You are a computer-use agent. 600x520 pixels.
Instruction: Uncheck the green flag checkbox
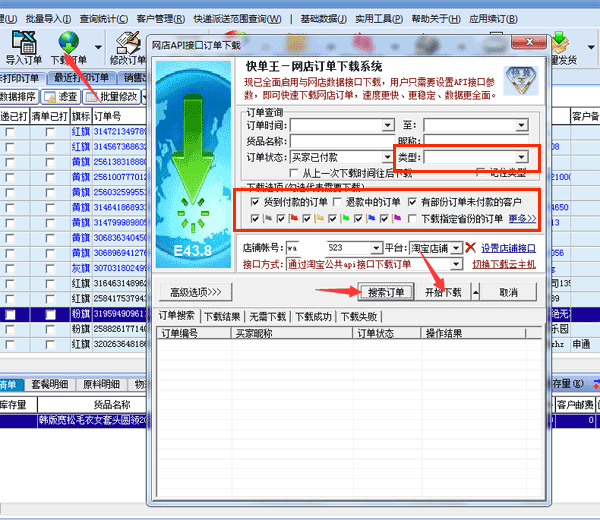(x=333, y=218)
